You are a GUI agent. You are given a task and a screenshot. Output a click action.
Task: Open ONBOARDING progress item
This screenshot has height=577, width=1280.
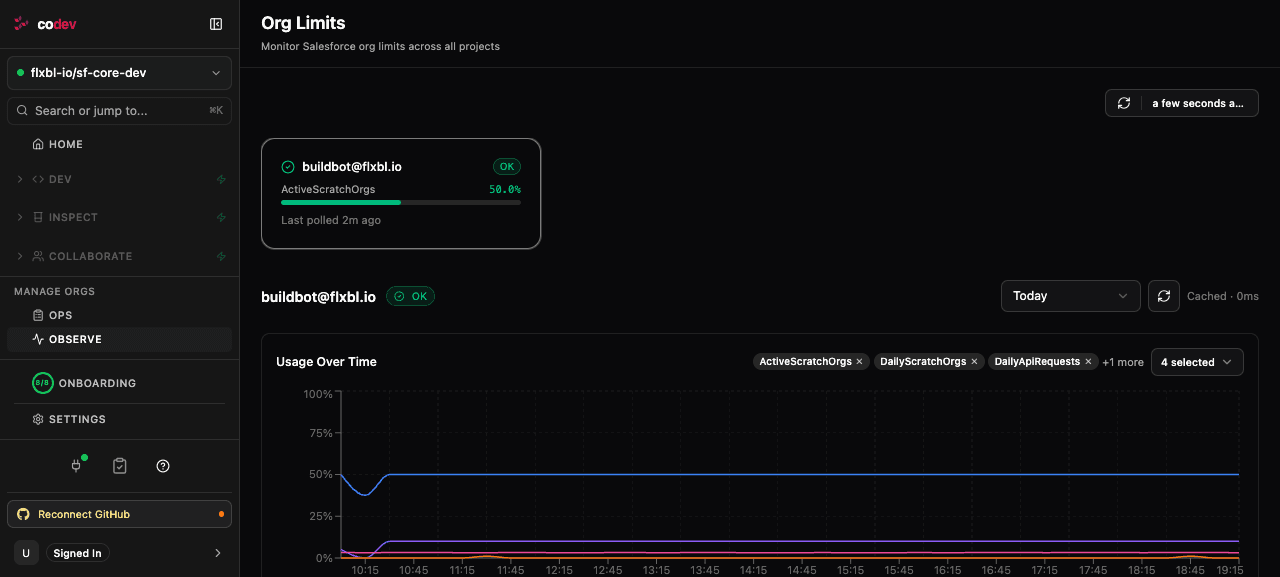pos(119,383)
